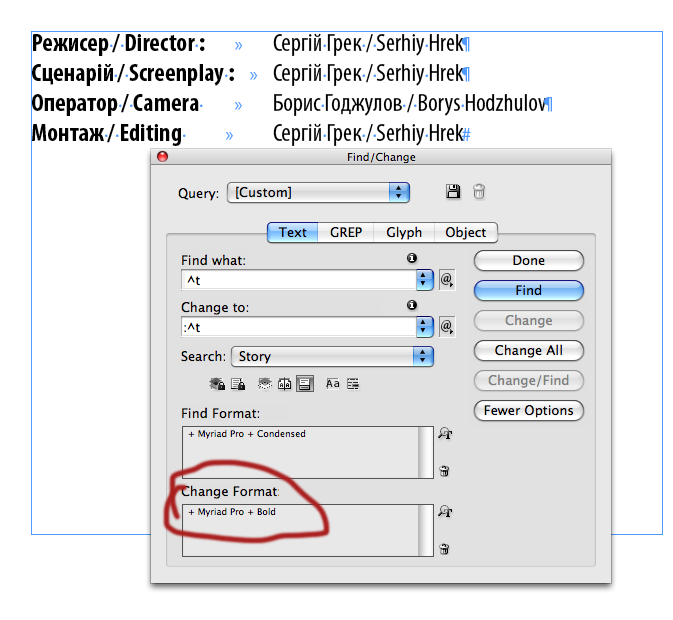Click text 'Оператор / Camera' in document

pyautogui.click(x=116, y=104)
